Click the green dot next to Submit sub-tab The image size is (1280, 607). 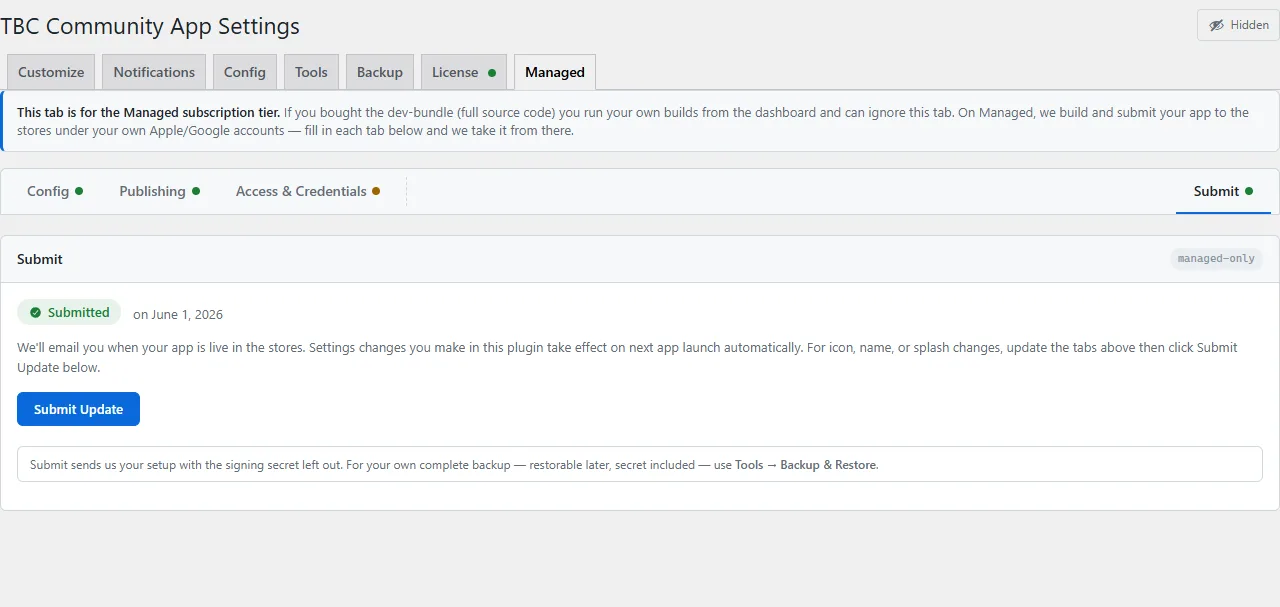coord(1249,191)
